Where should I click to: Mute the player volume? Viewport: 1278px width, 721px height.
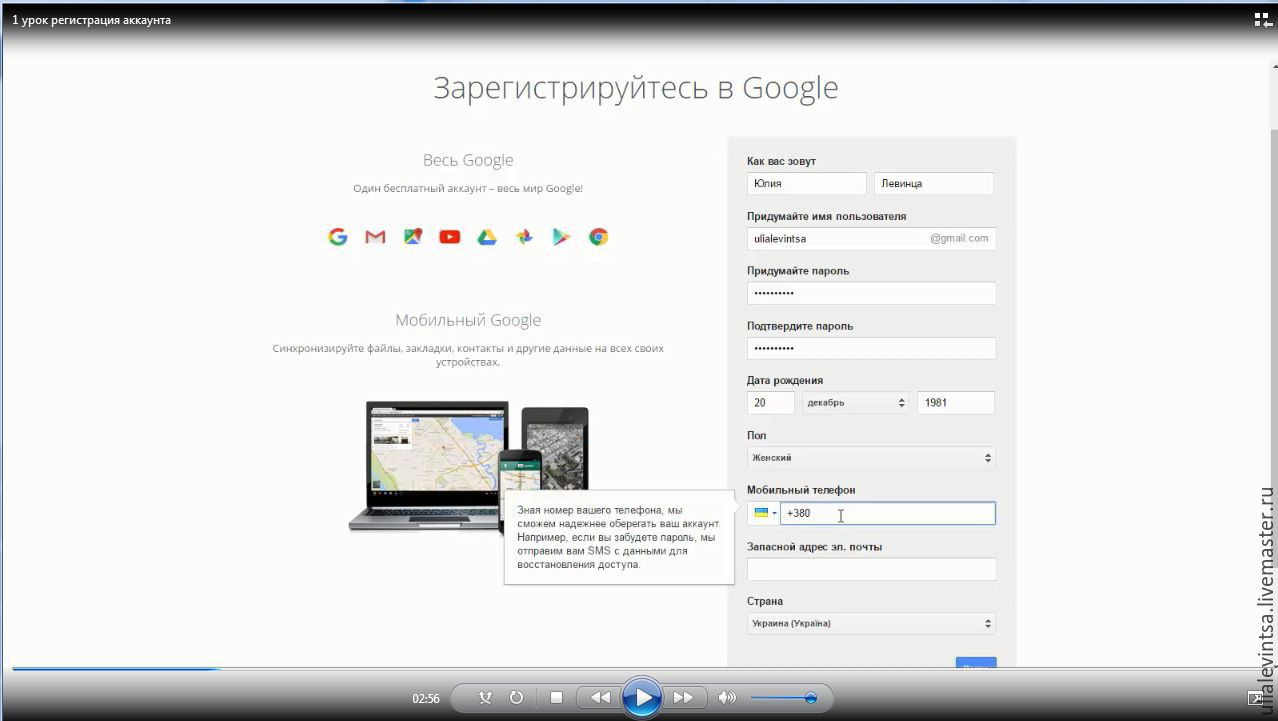pyautogui.click(x=727, y=698)
